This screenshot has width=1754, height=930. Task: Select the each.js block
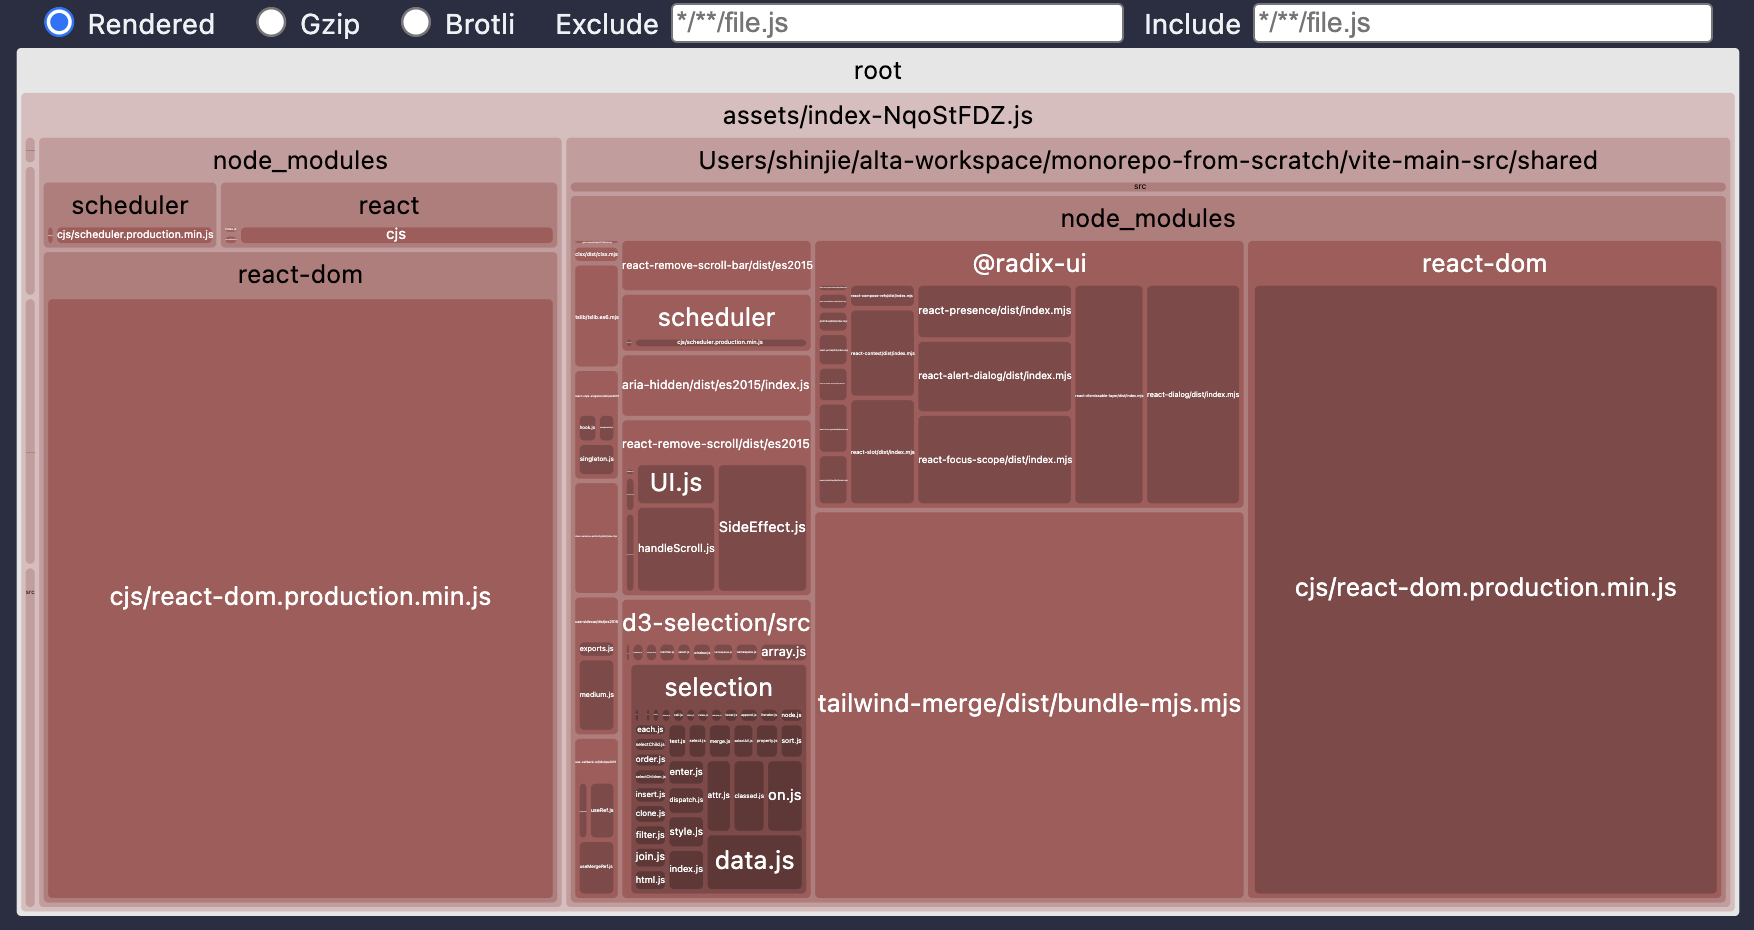point(650,730)
